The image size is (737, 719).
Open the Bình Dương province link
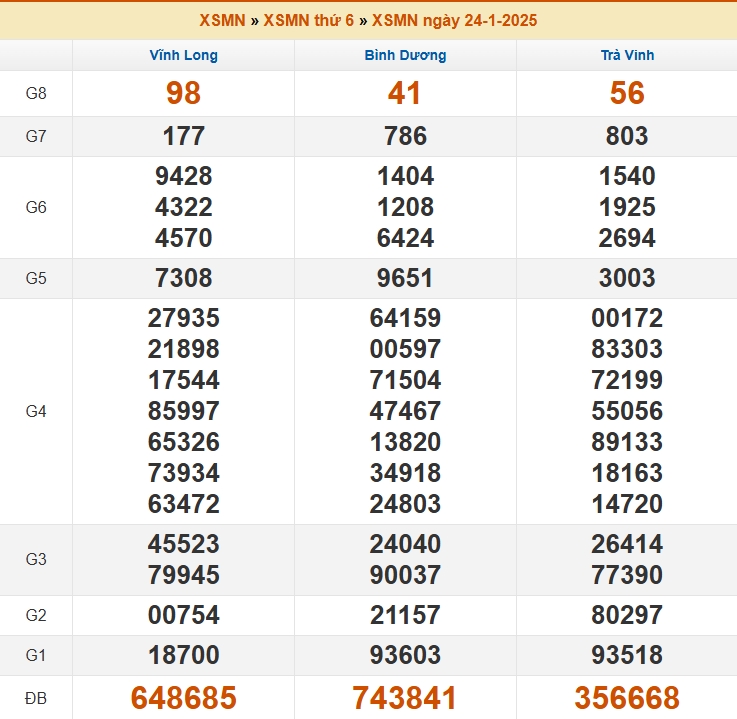coord(406,55)
